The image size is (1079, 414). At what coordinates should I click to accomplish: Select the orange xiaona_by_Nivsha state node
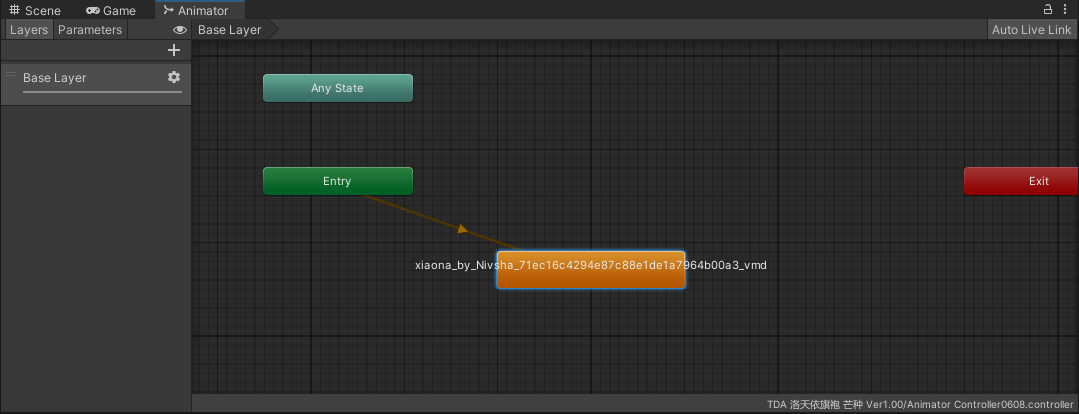click(591, 270)
